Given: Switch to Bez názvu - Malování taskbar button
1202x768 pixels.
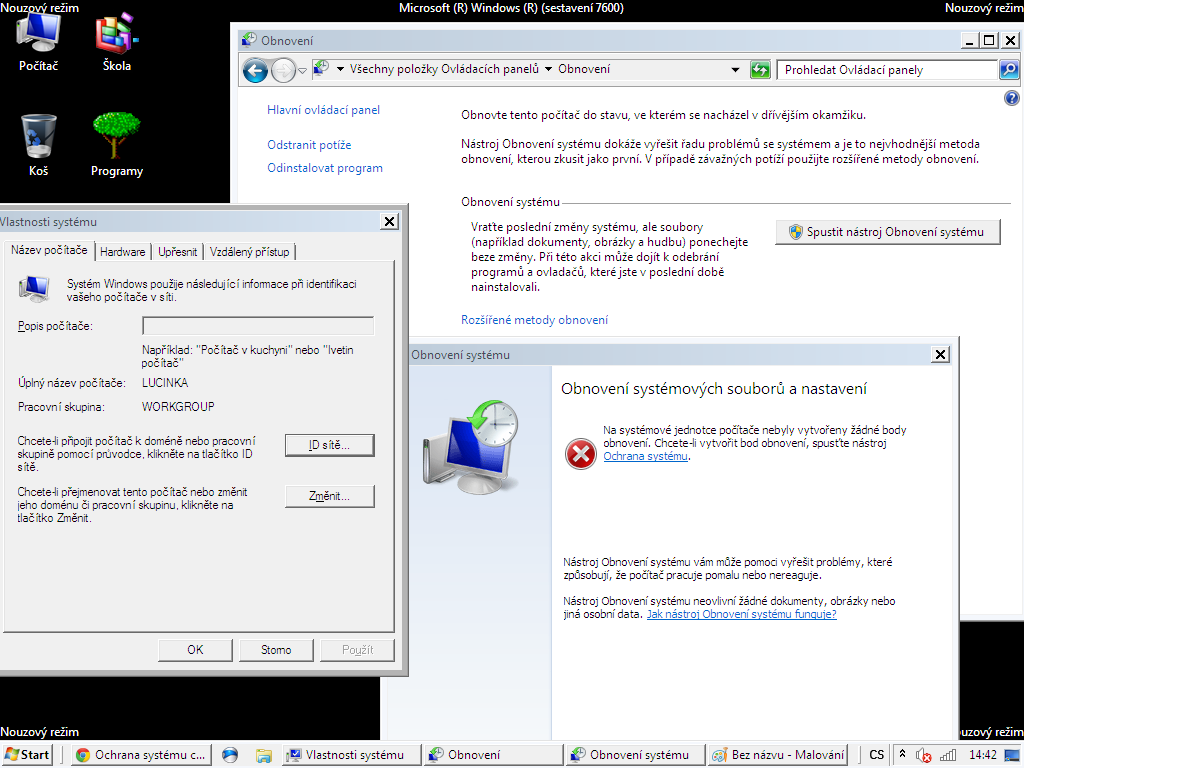Looking at the screenshot, I should pos(778,755).
